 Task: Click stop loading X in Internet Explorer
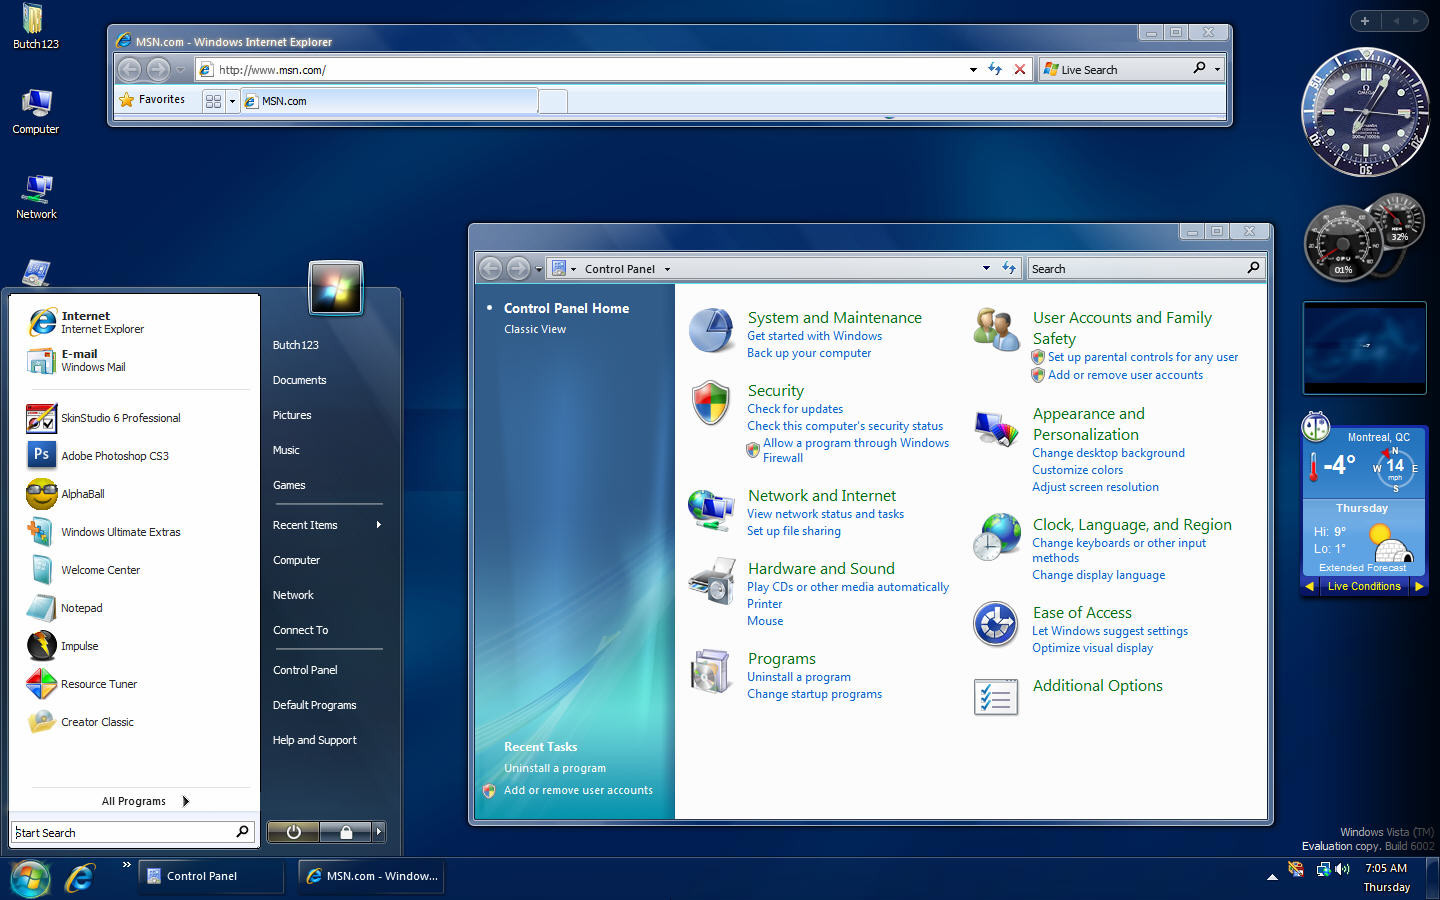coord(1019,69)
